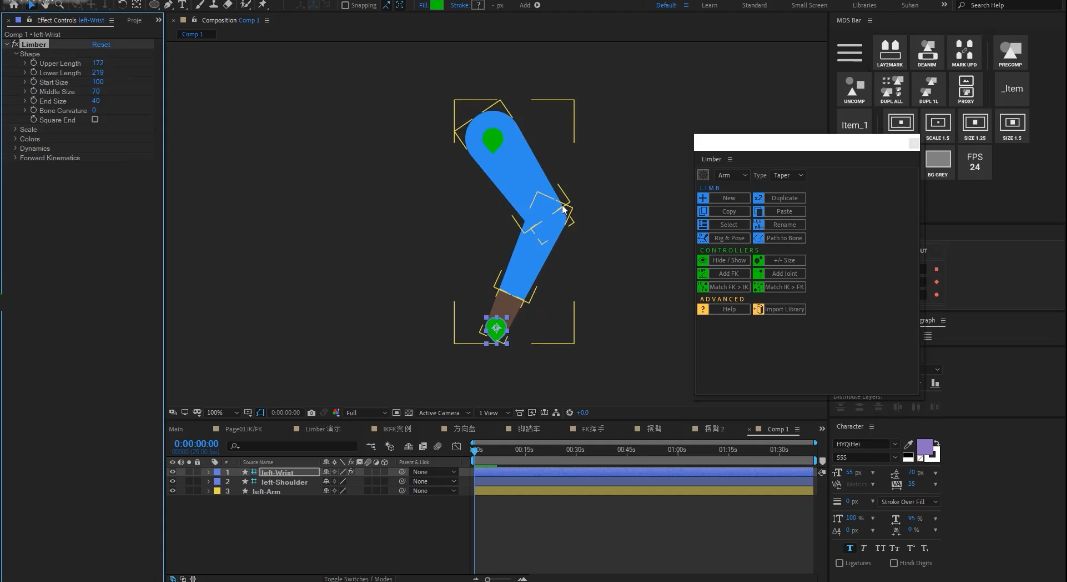Open the MDS Bar hamburger menu icon
The image size is (1067, 582).
(x=849, y=52)
